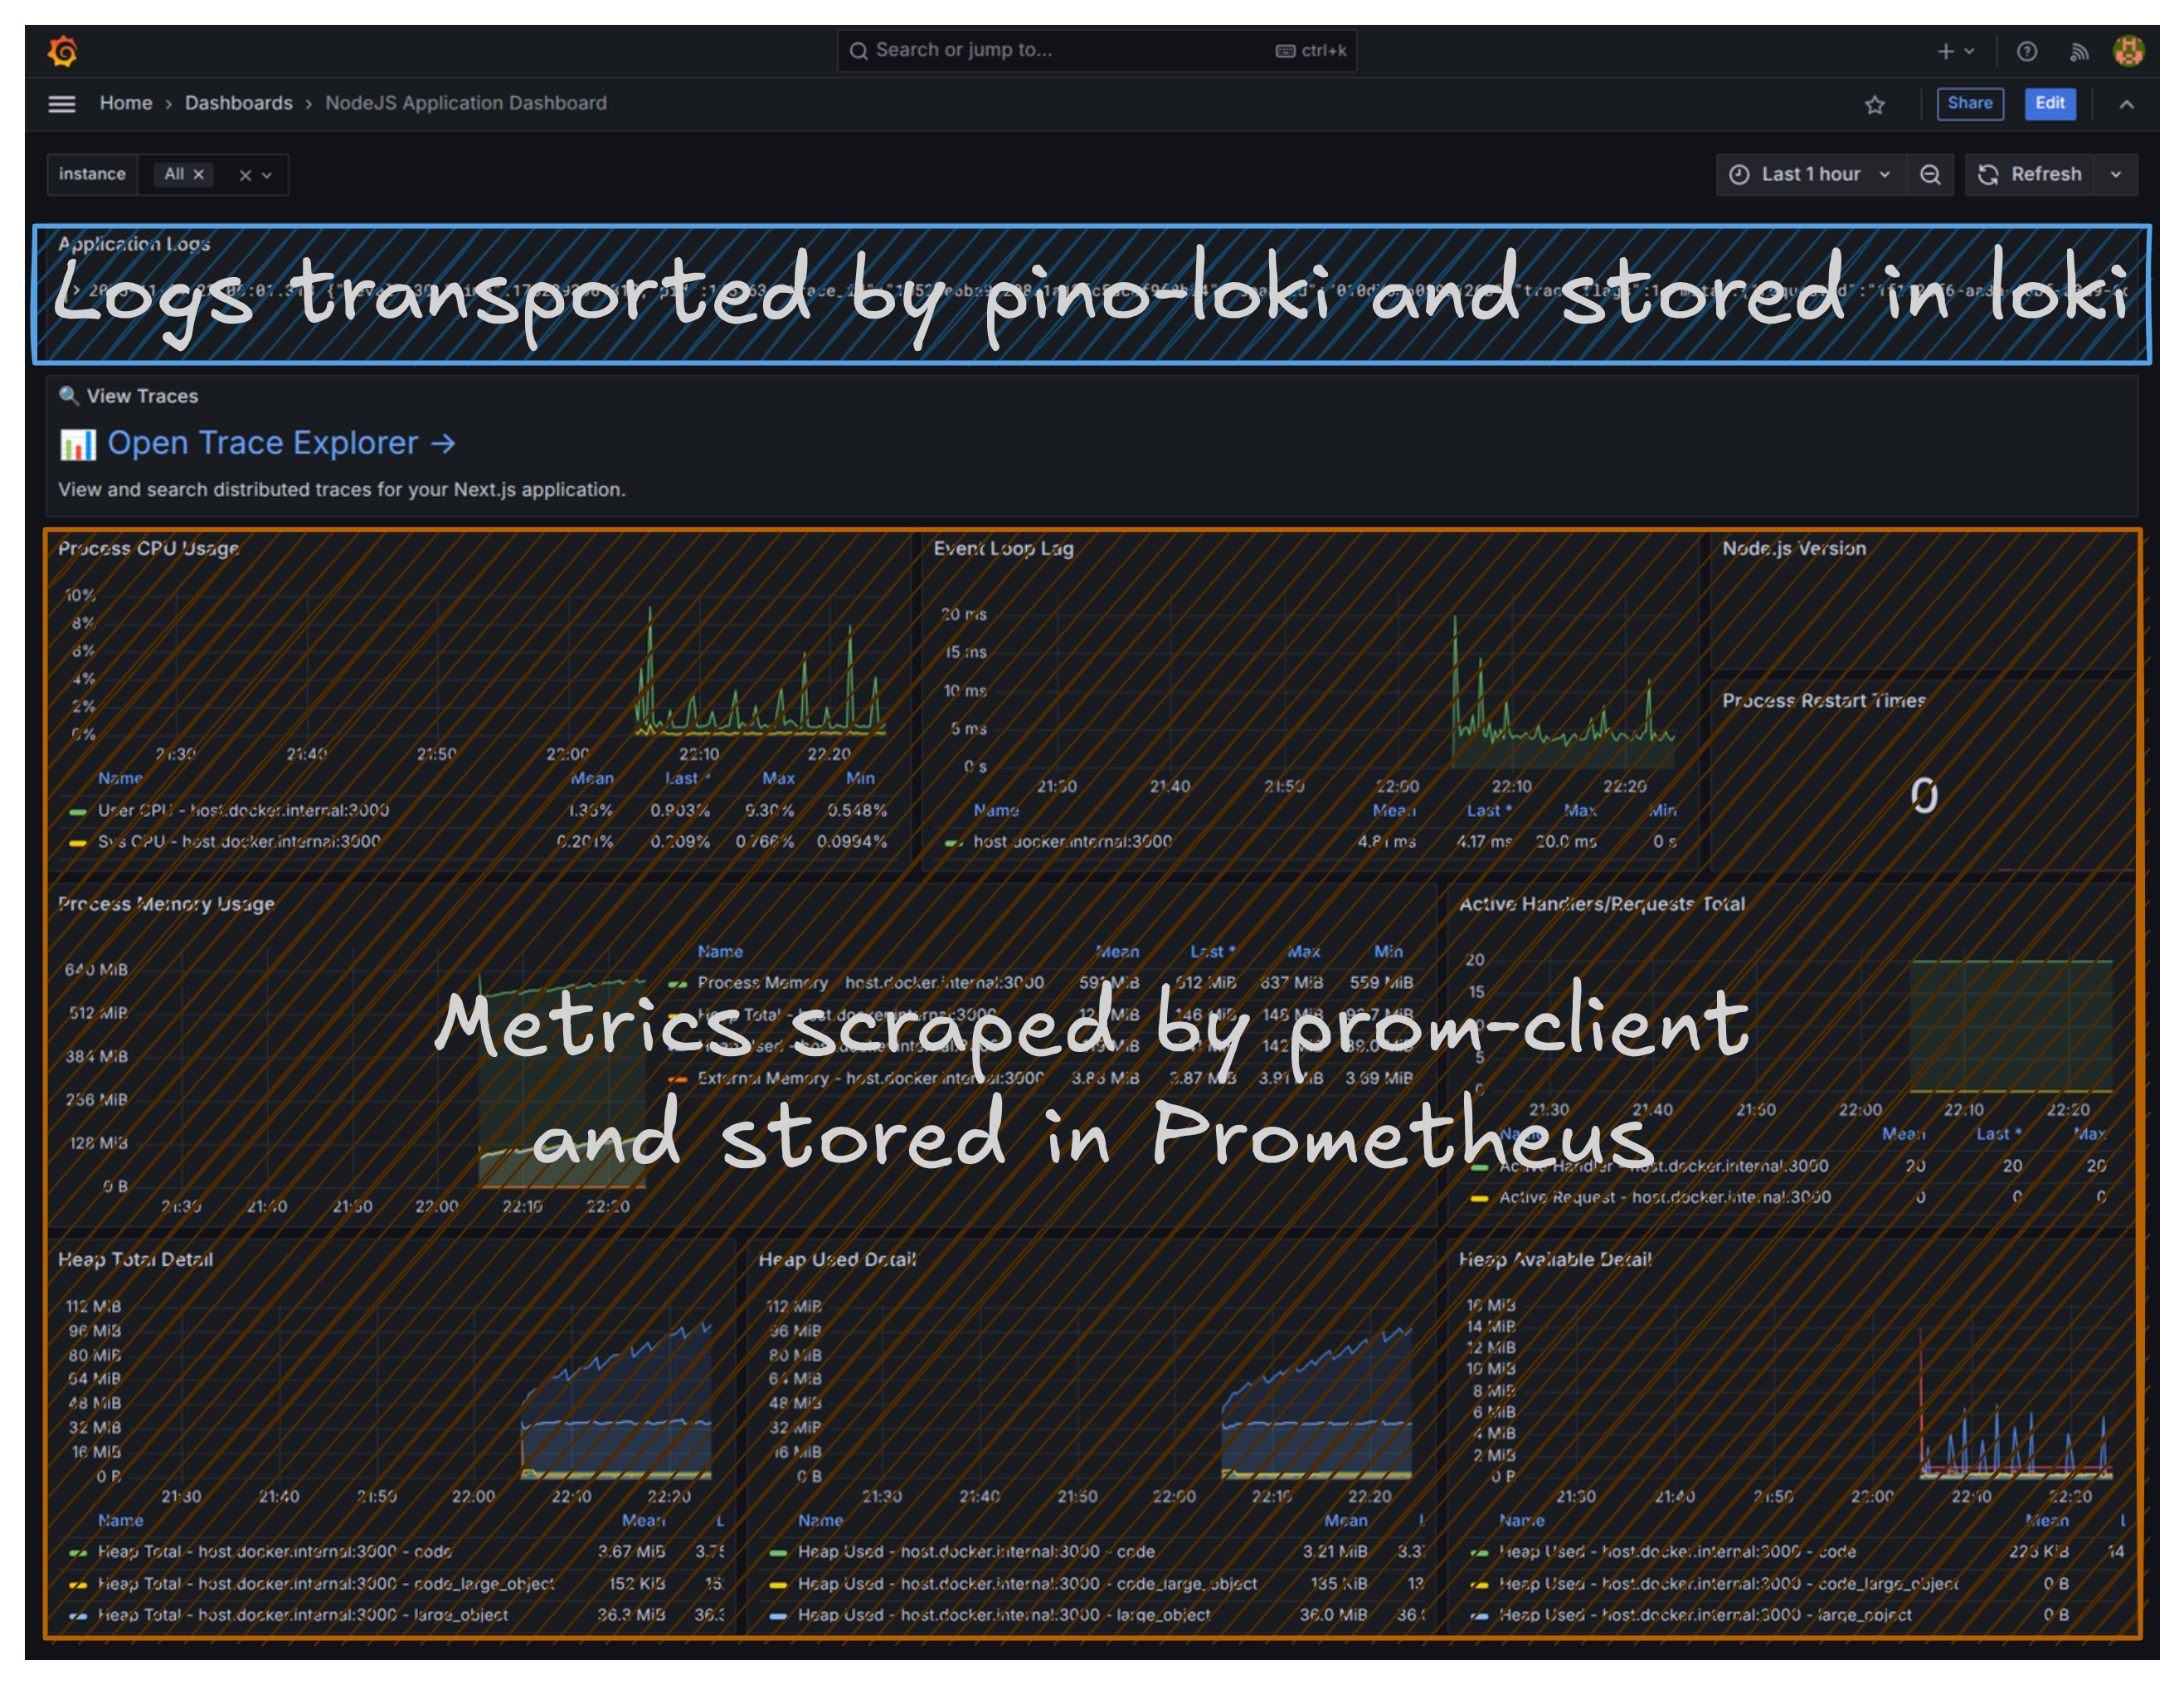This screenshot has height=1685, width=2184.
Task: Star this dashboard as favorite
Action: click(x=1874, y=105)
